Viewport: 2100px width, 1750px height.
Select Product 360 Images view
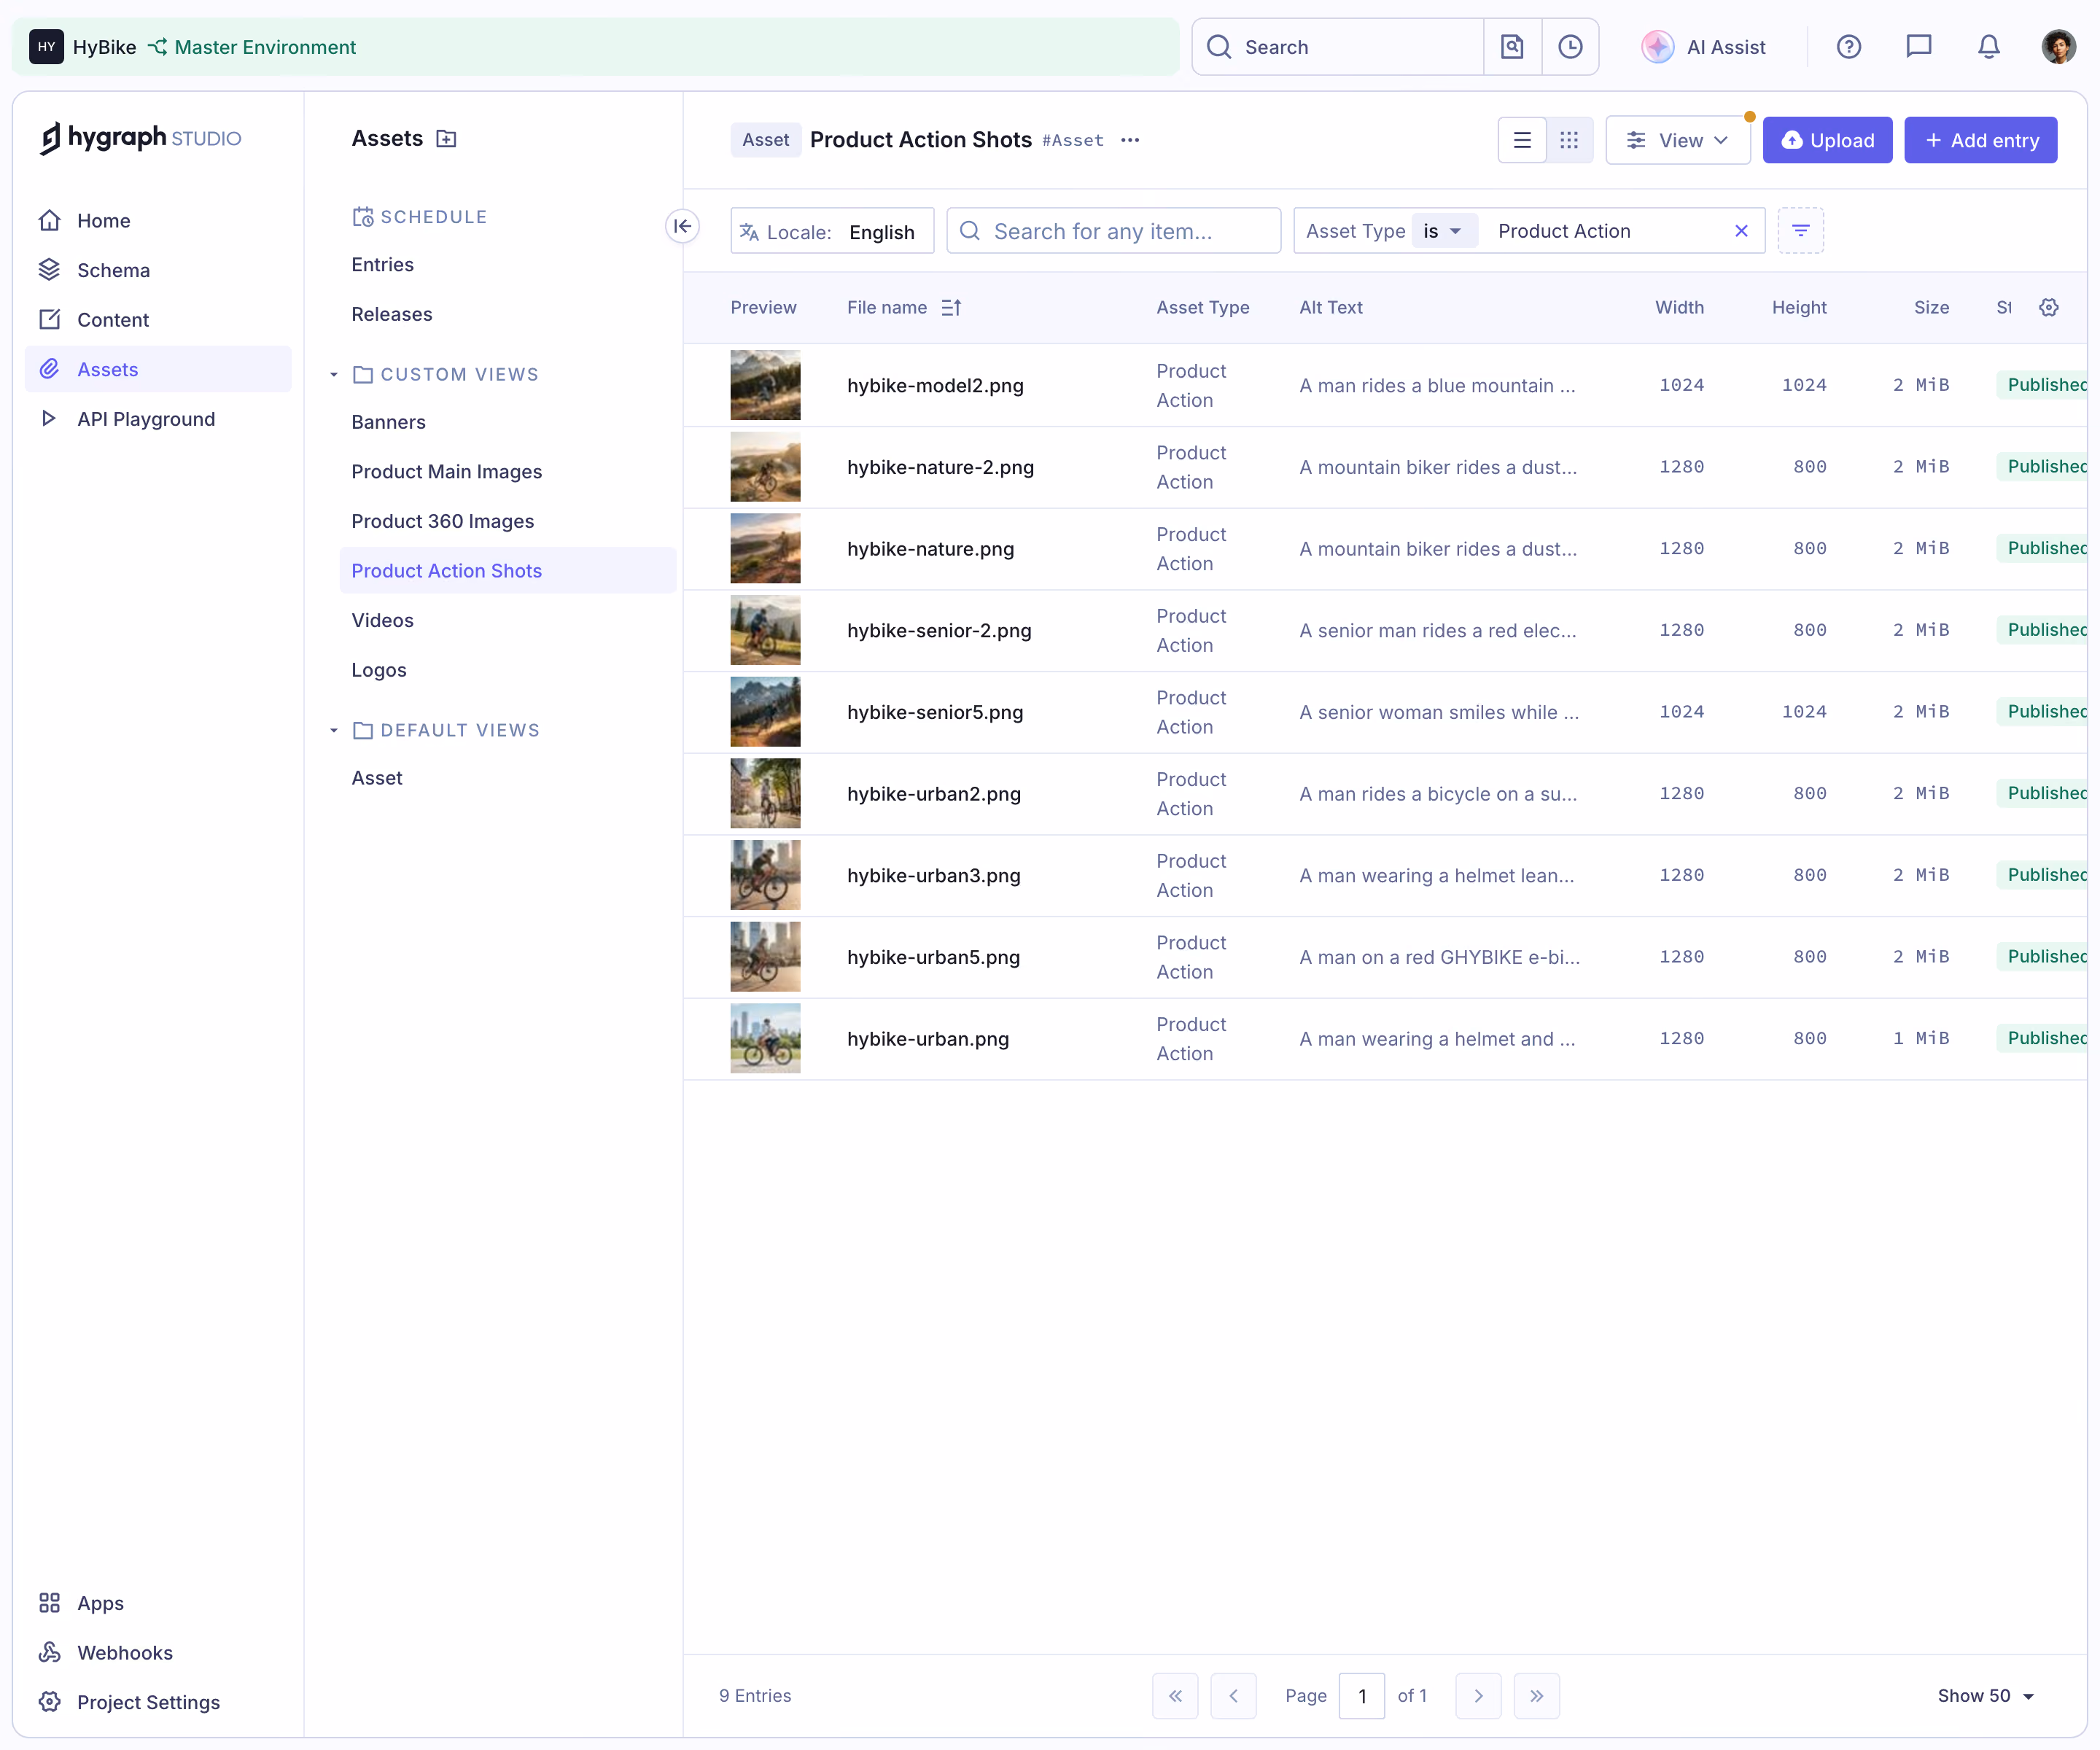coord(508,521)
